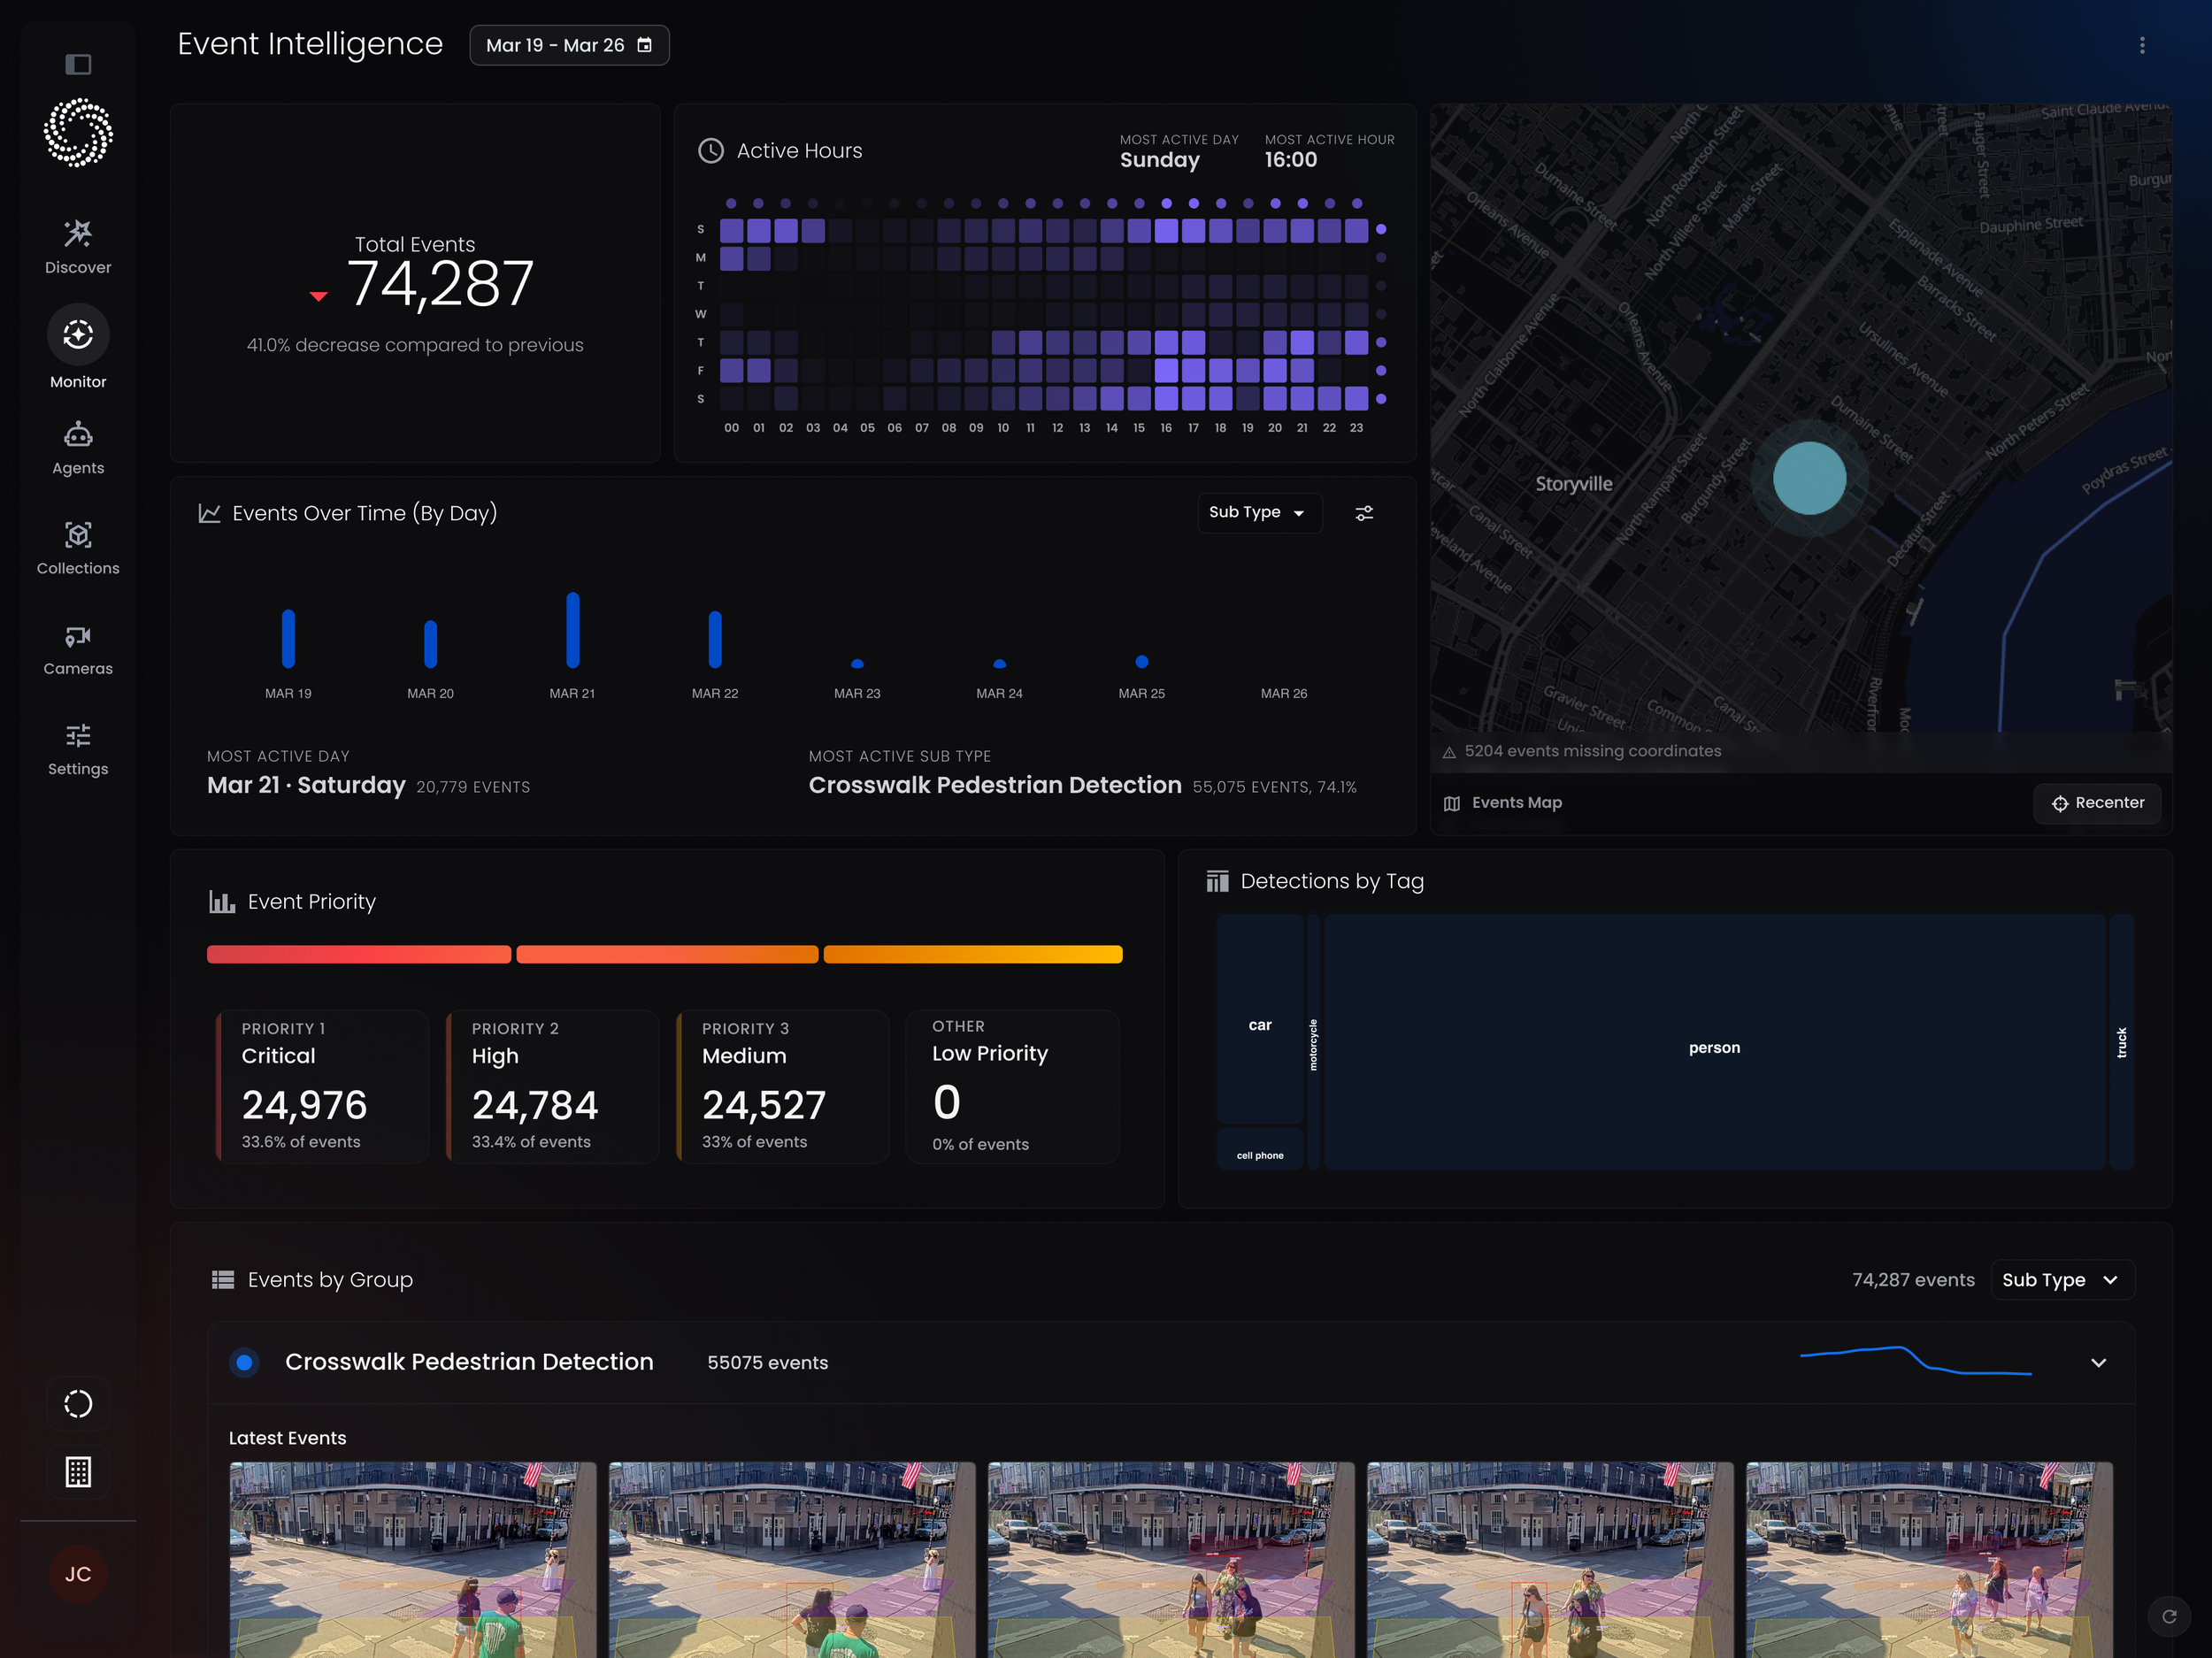Toggle the Crosswalk Pedestrian Detection blue radio dot
2212x1658 pixels.
tap(244, 1363)
